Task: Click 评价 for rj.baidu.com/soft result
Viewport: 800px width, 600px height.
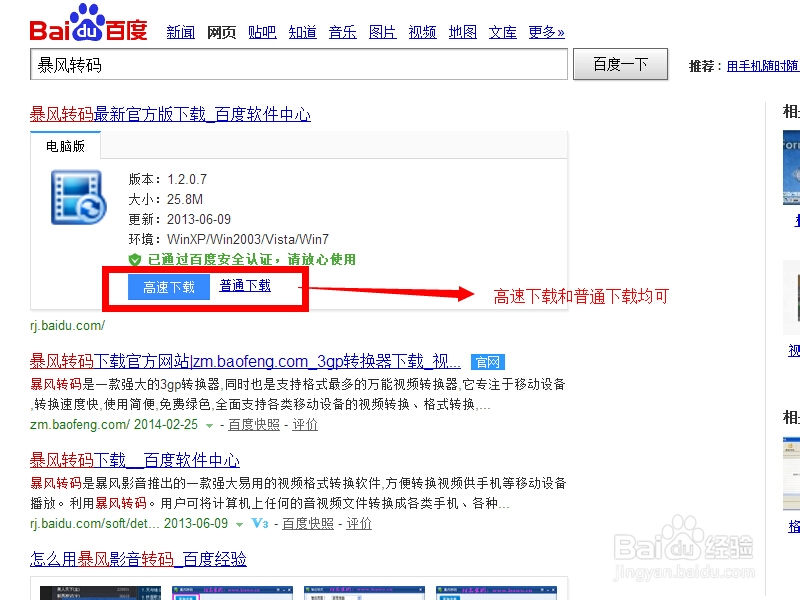Action: pos(359,523)
